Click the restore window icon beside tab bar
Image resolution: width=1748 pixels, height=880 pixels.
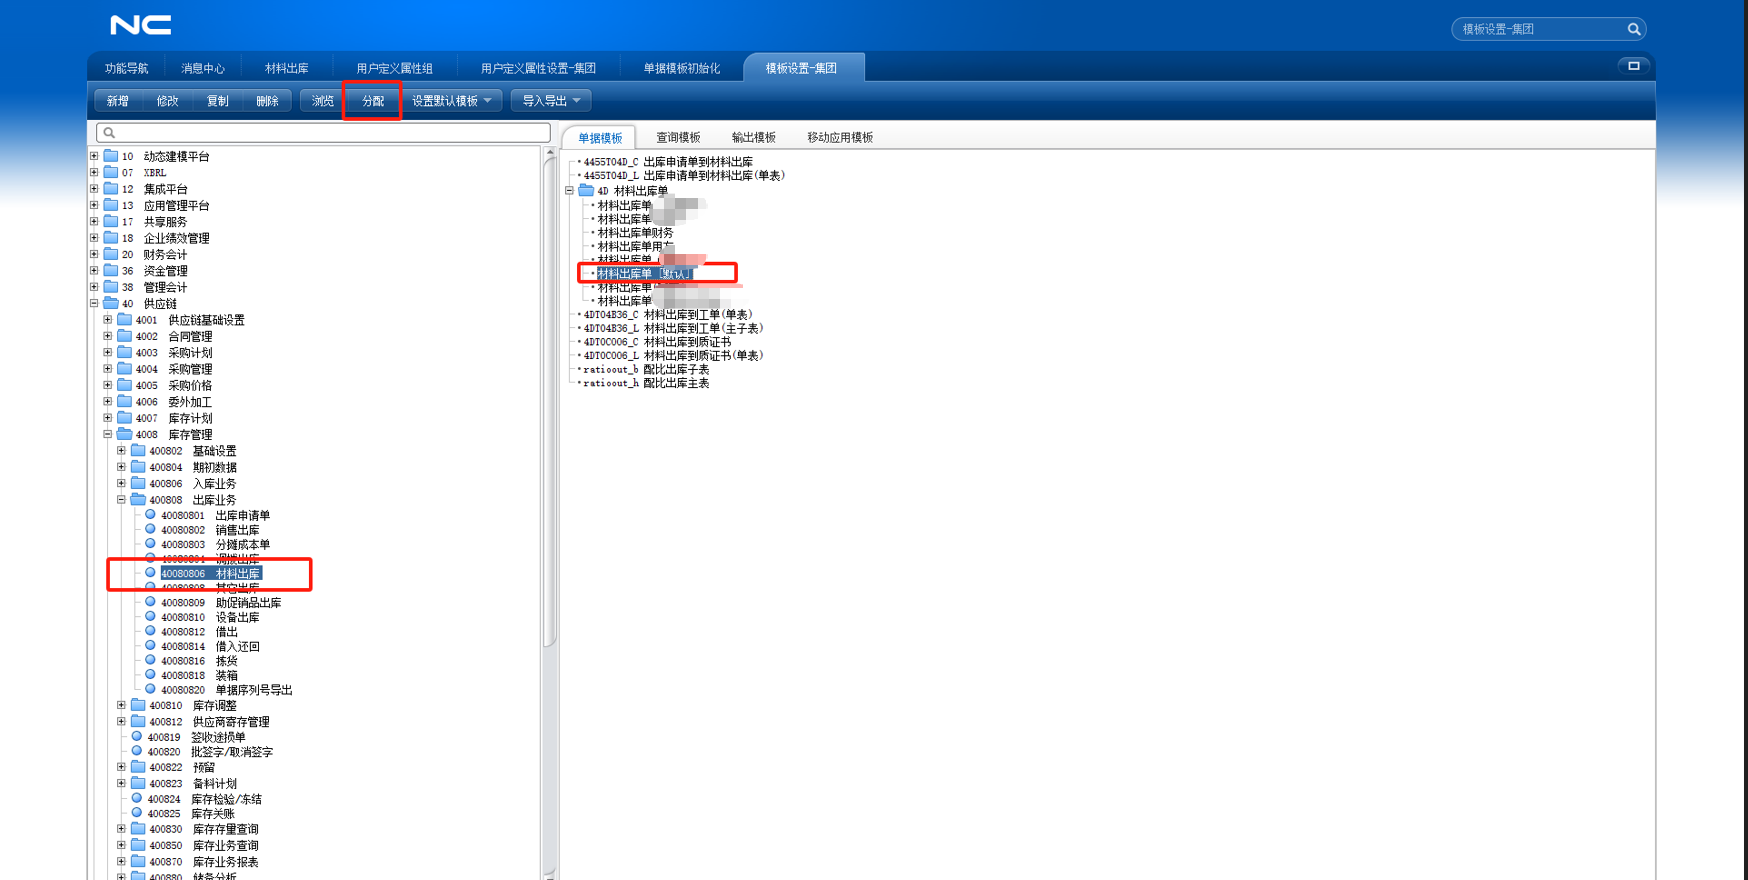[1634, 66]
